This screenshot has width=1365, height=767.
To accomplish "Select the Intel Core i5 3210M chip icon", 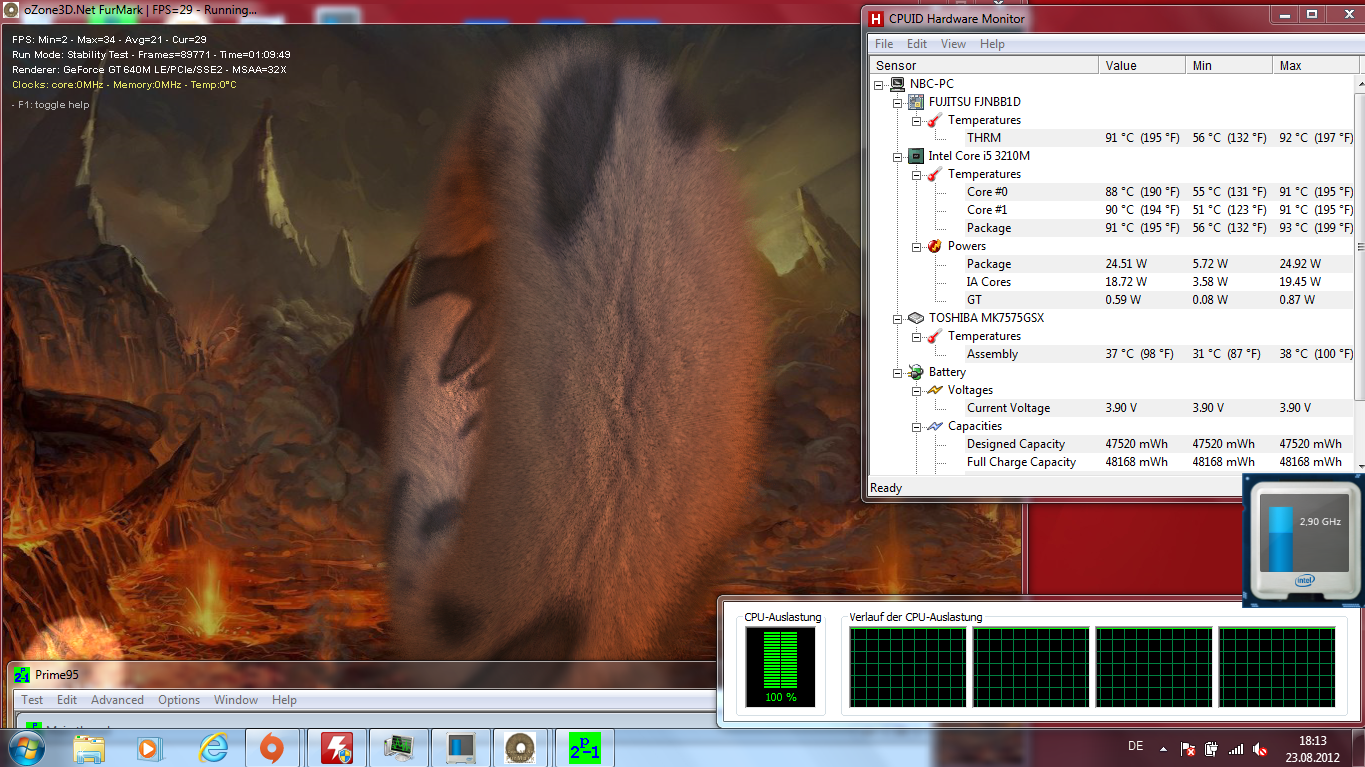I will [x=915, y=156].
